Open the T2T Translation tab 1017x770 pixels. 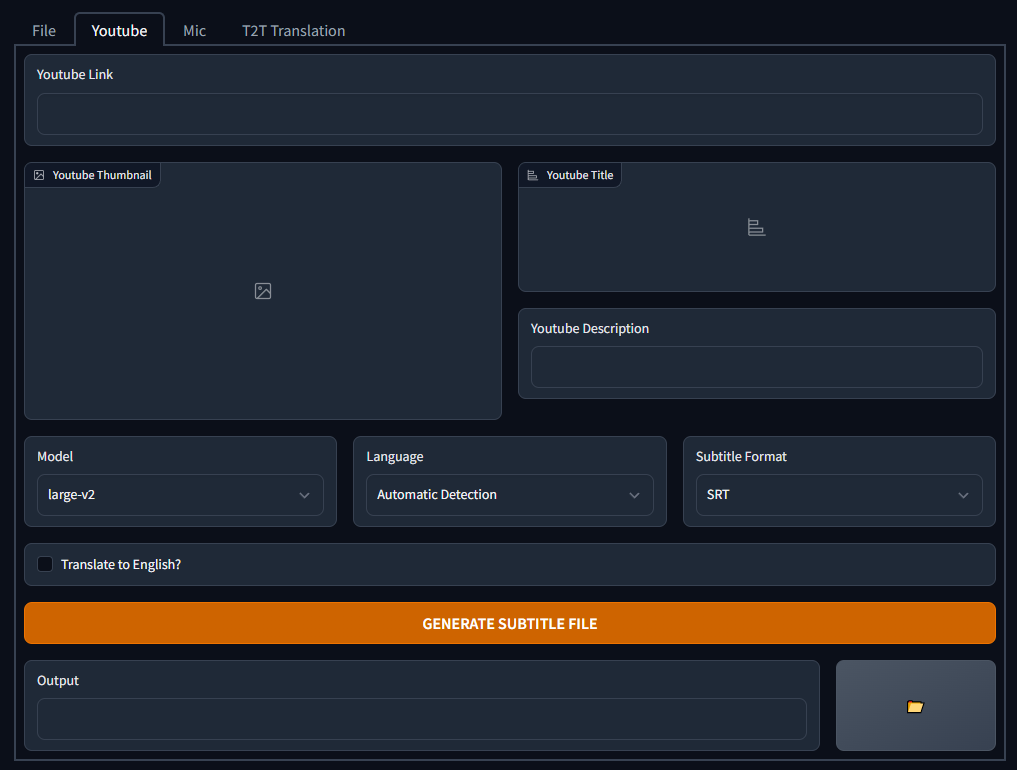pos(293,30)
